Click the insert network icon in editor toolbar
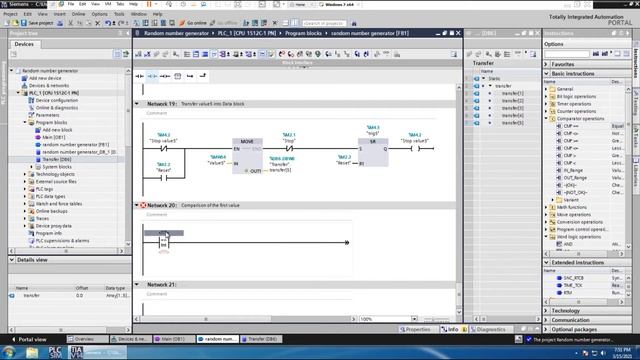 (139, 54)
